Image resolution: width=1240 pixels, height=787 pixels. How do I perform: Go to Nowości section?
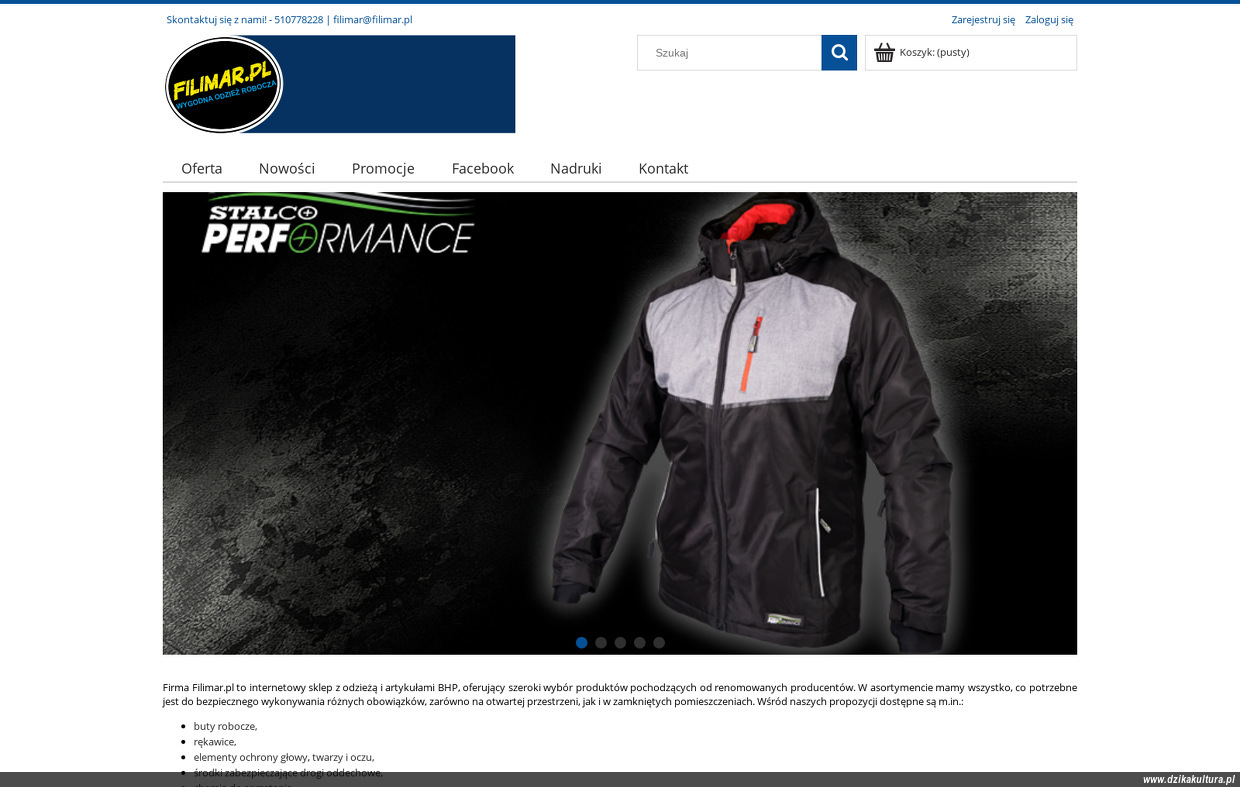pos(287,168)
